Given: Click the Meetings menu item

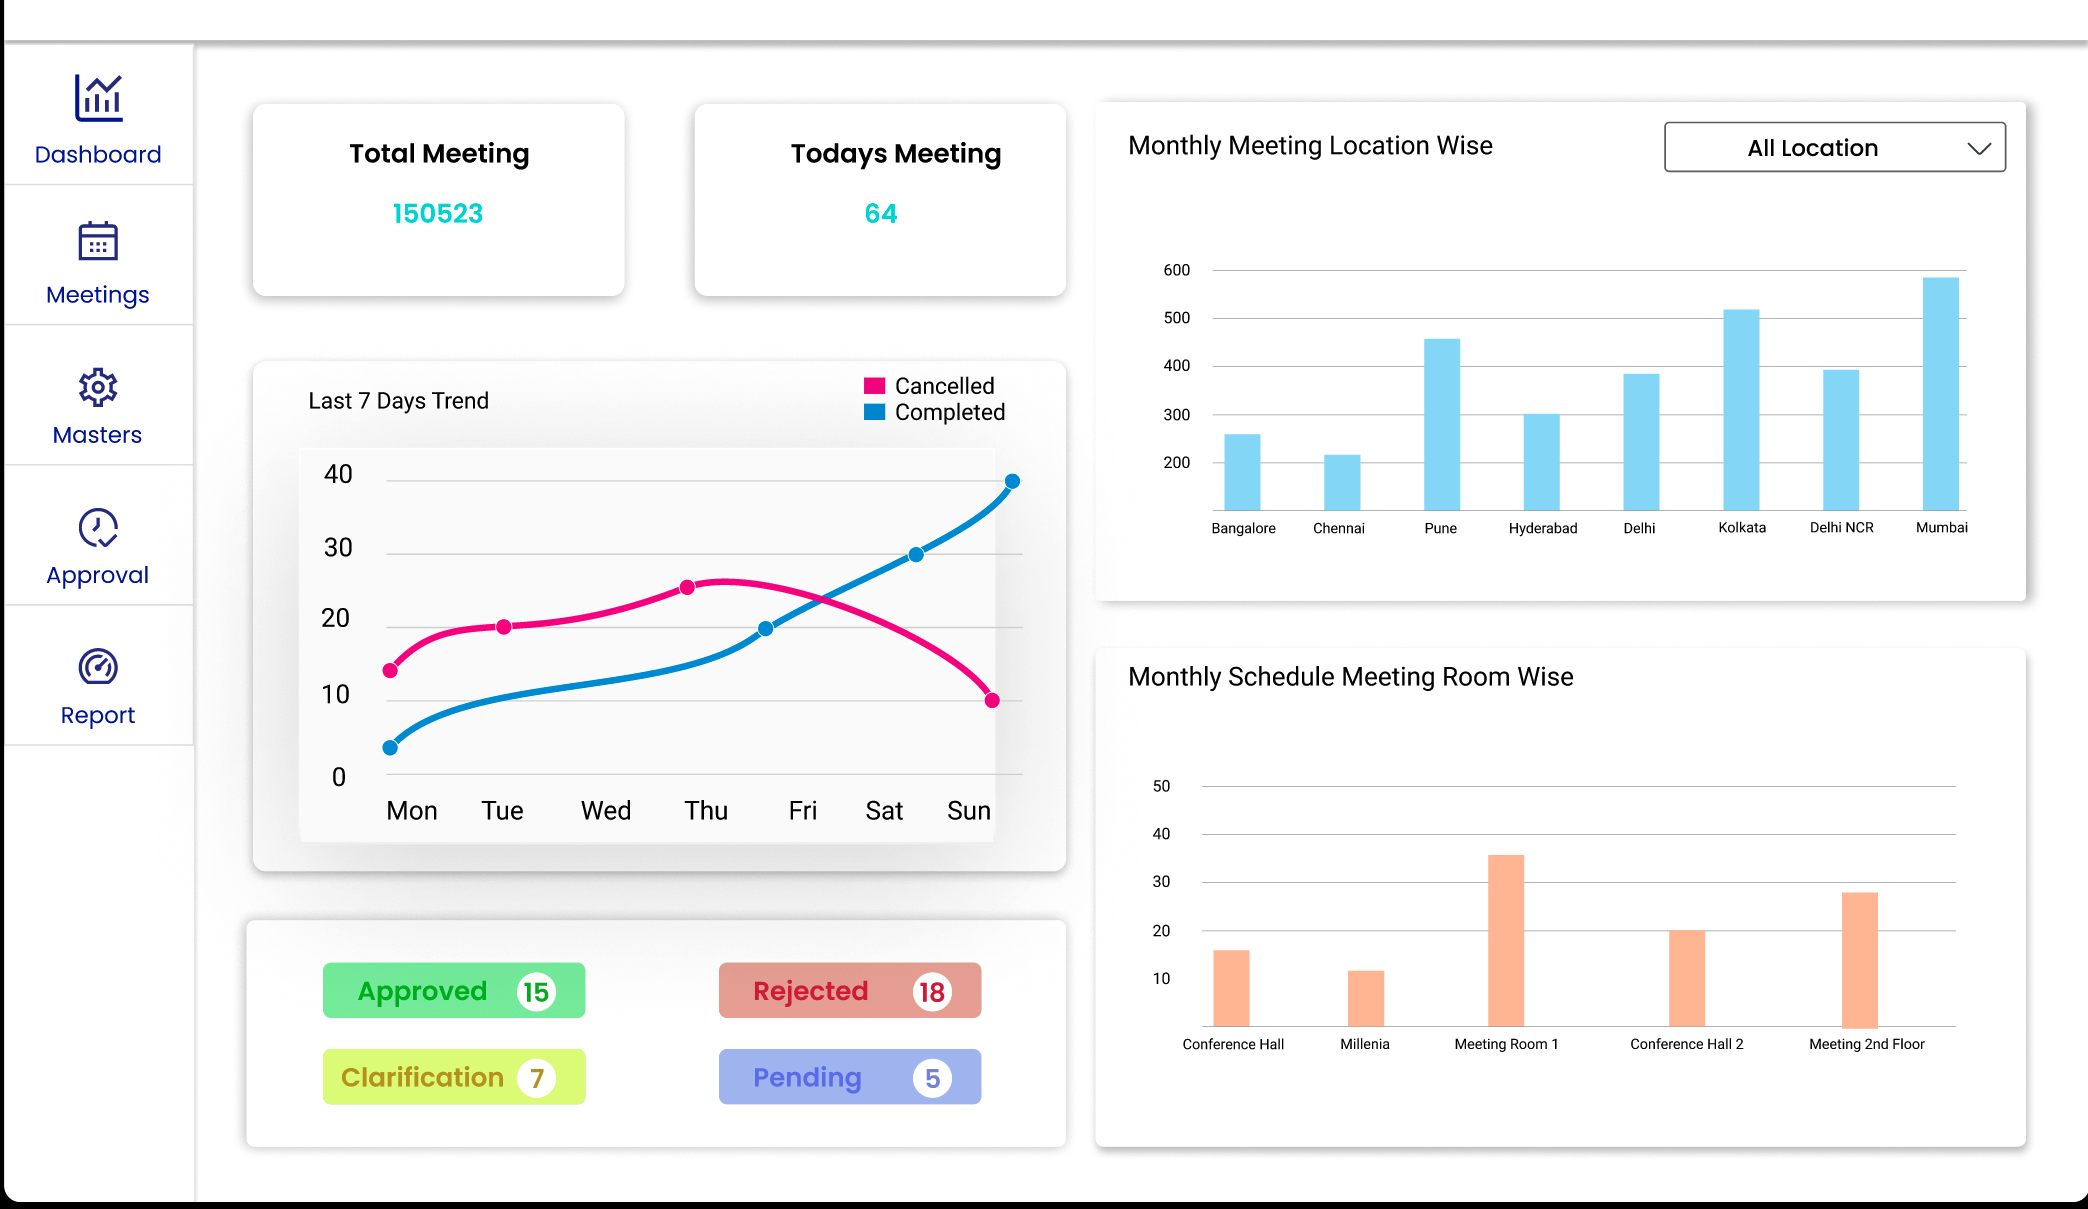Looking at the screenshot, I should coord(95,262).
